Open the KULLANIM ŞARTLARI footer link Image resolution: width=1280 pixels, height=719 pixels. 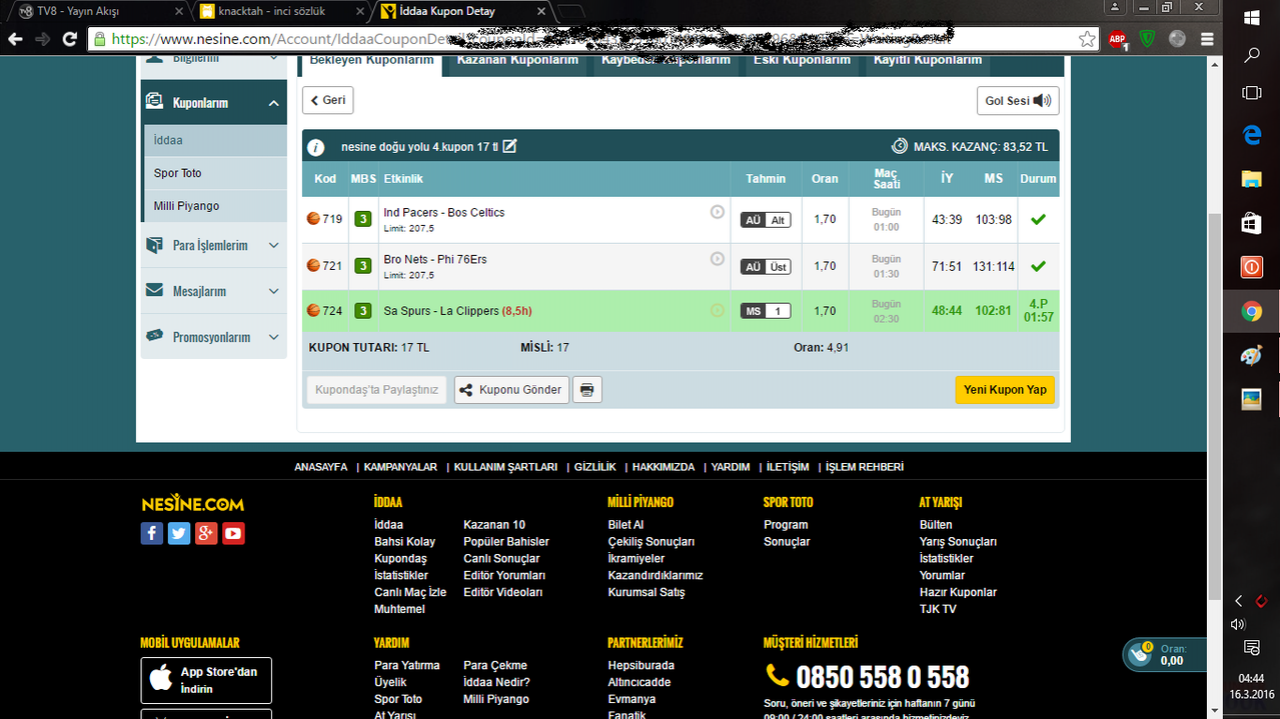[x=506, y=467]
